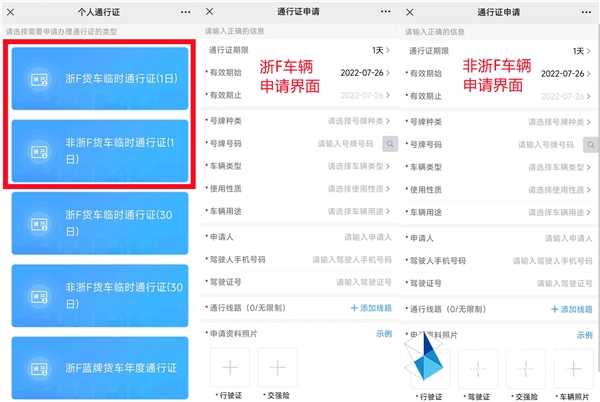
Task: Open 示例 link in 浙F form
Action: tap(384, 334)
